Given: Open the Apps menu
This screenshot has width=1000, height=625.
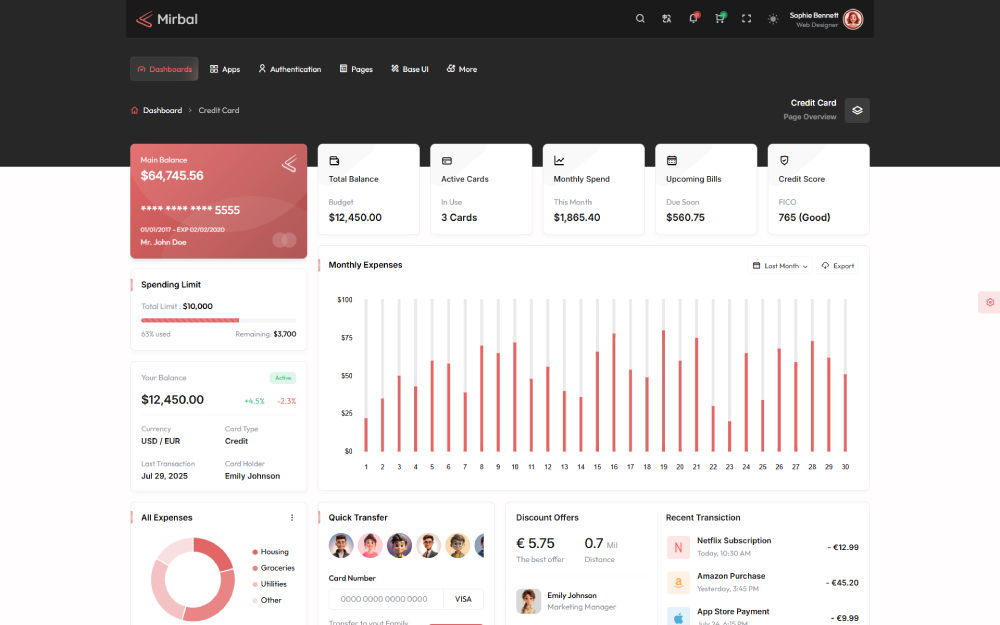Looking at the screenshot, I should 225,69.
